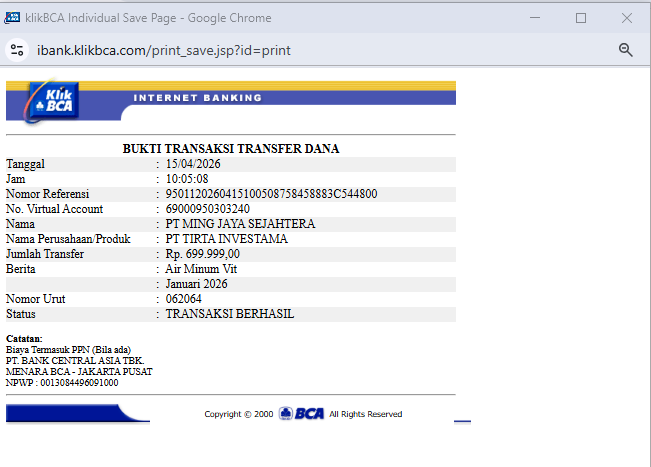Click the NPWP number 0013084496091000
The width and height of the screenshot is (651, 467).
pyautogui.click(x=79, y=382)
